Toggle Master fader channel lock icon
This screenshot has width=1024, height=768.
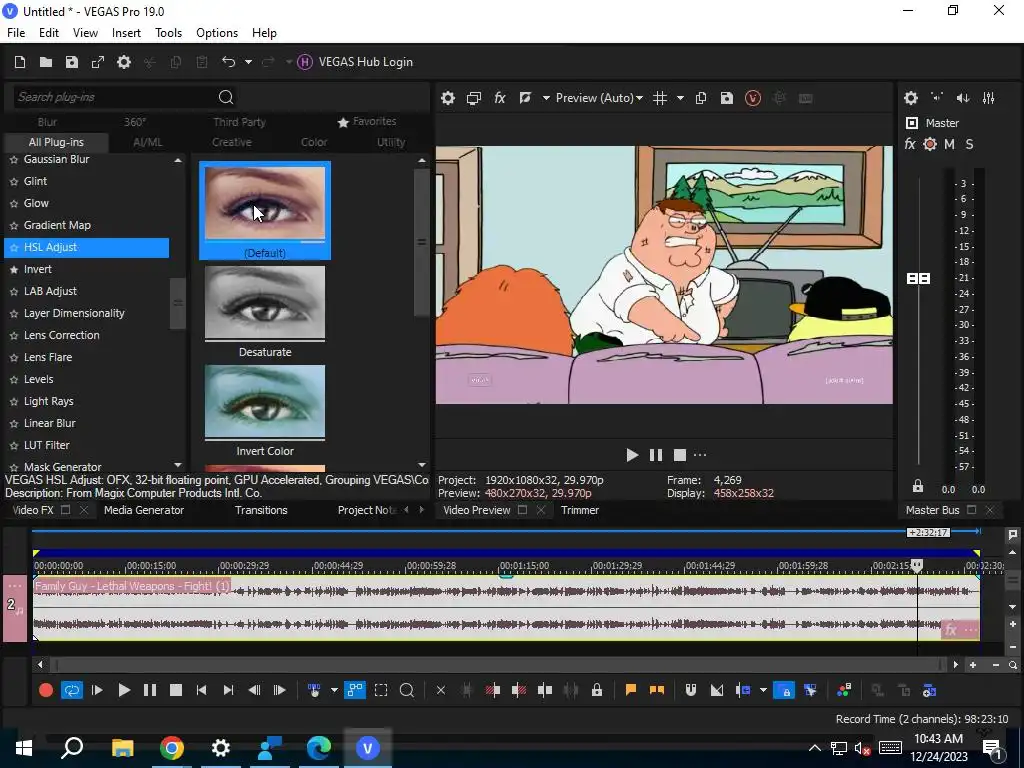point(918,487)
